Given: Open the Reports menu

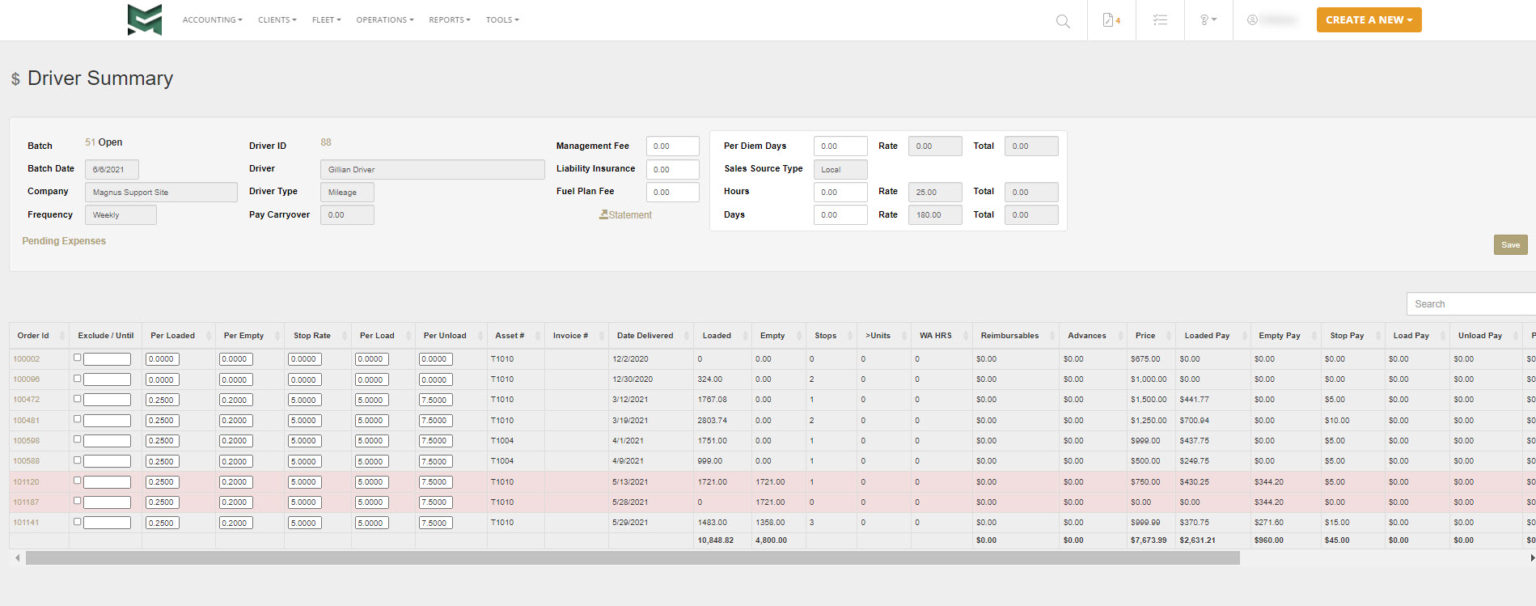Looking at the screenshot, I should [448, 19].
